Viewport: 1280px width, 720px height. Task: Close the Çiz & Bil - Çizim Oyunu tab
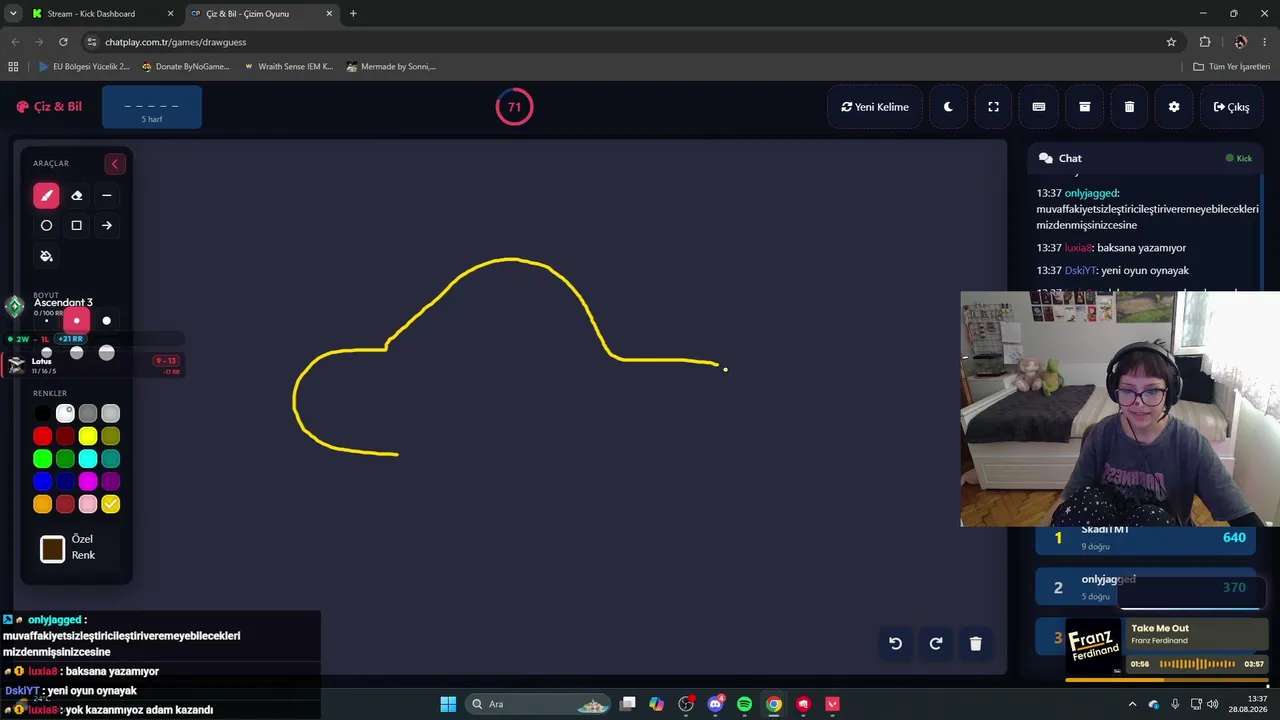[329, 14]
